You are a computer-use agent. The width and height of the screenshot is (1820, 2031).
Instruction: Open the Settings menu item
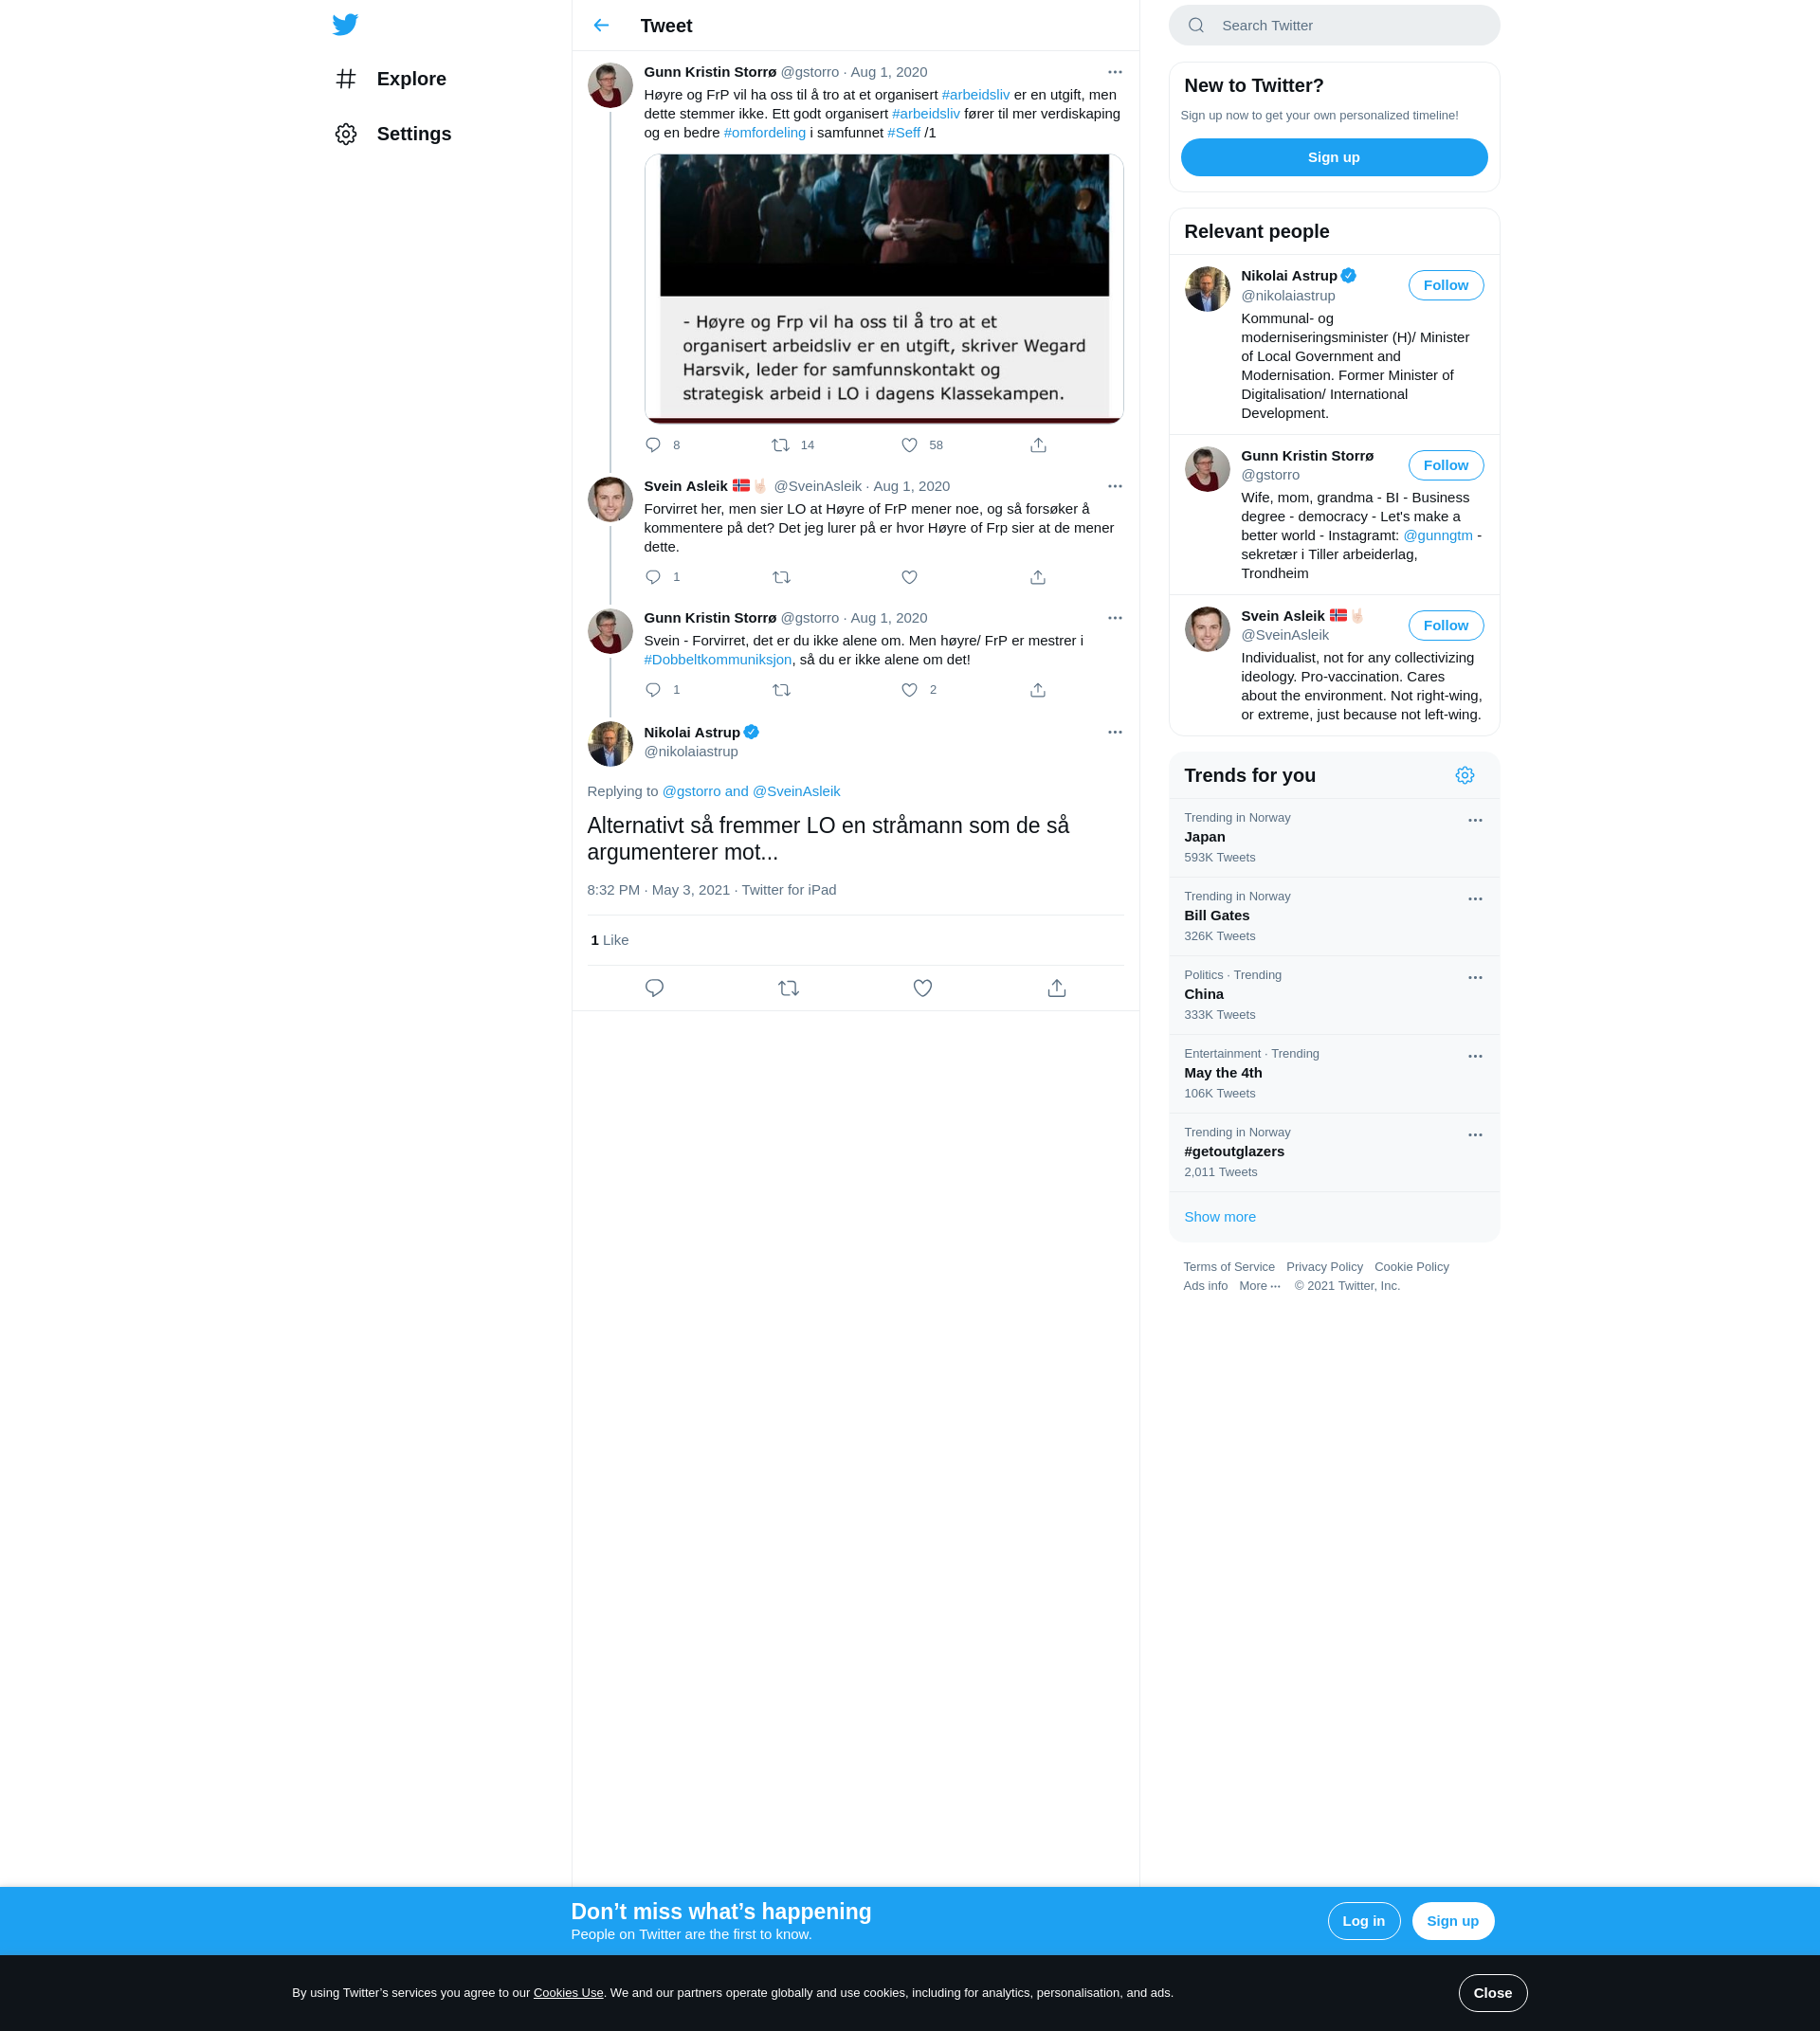393,134
